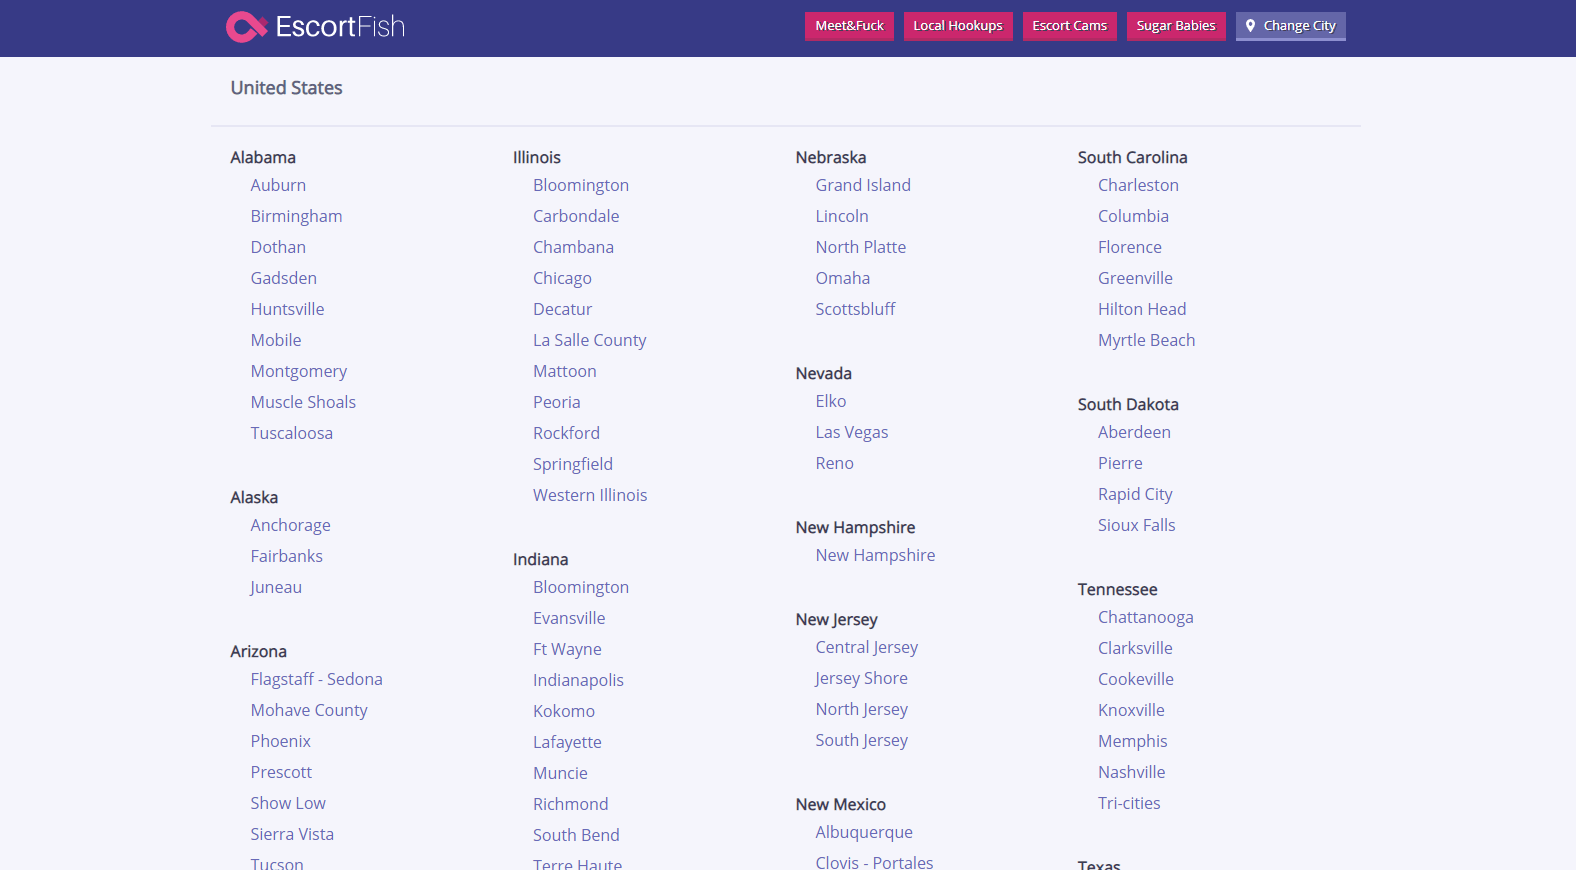Screen dimensions: 1576x870
Task: Open the Omaha city link
Action: click(843, 278)
